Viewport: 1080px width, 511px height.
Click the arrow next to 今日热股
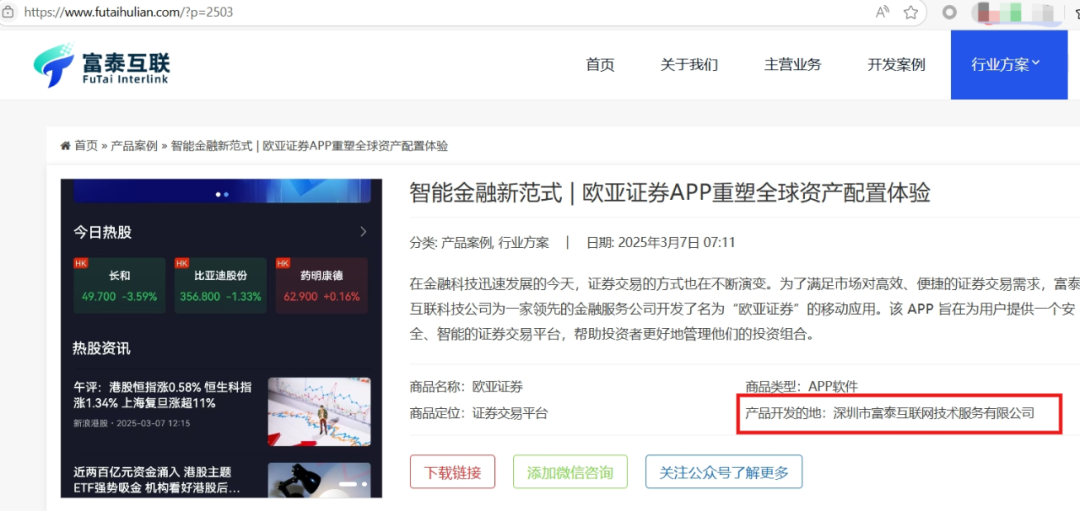tap(363, 232)
